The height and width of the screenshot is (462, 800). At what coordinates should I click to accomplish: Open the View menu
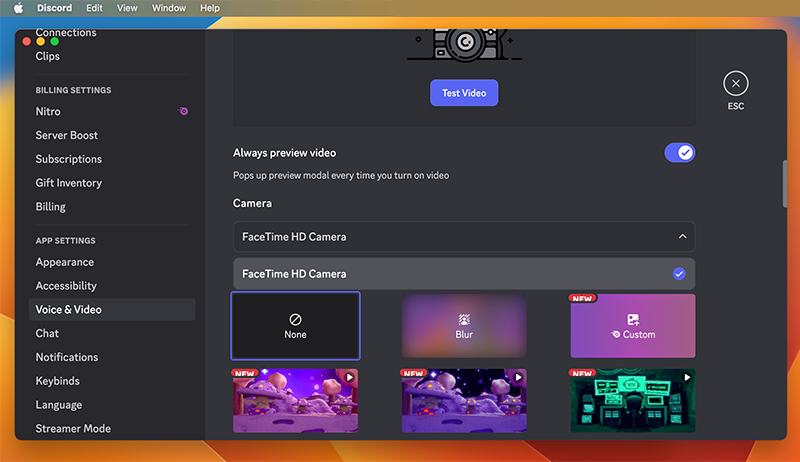point(127,8)
